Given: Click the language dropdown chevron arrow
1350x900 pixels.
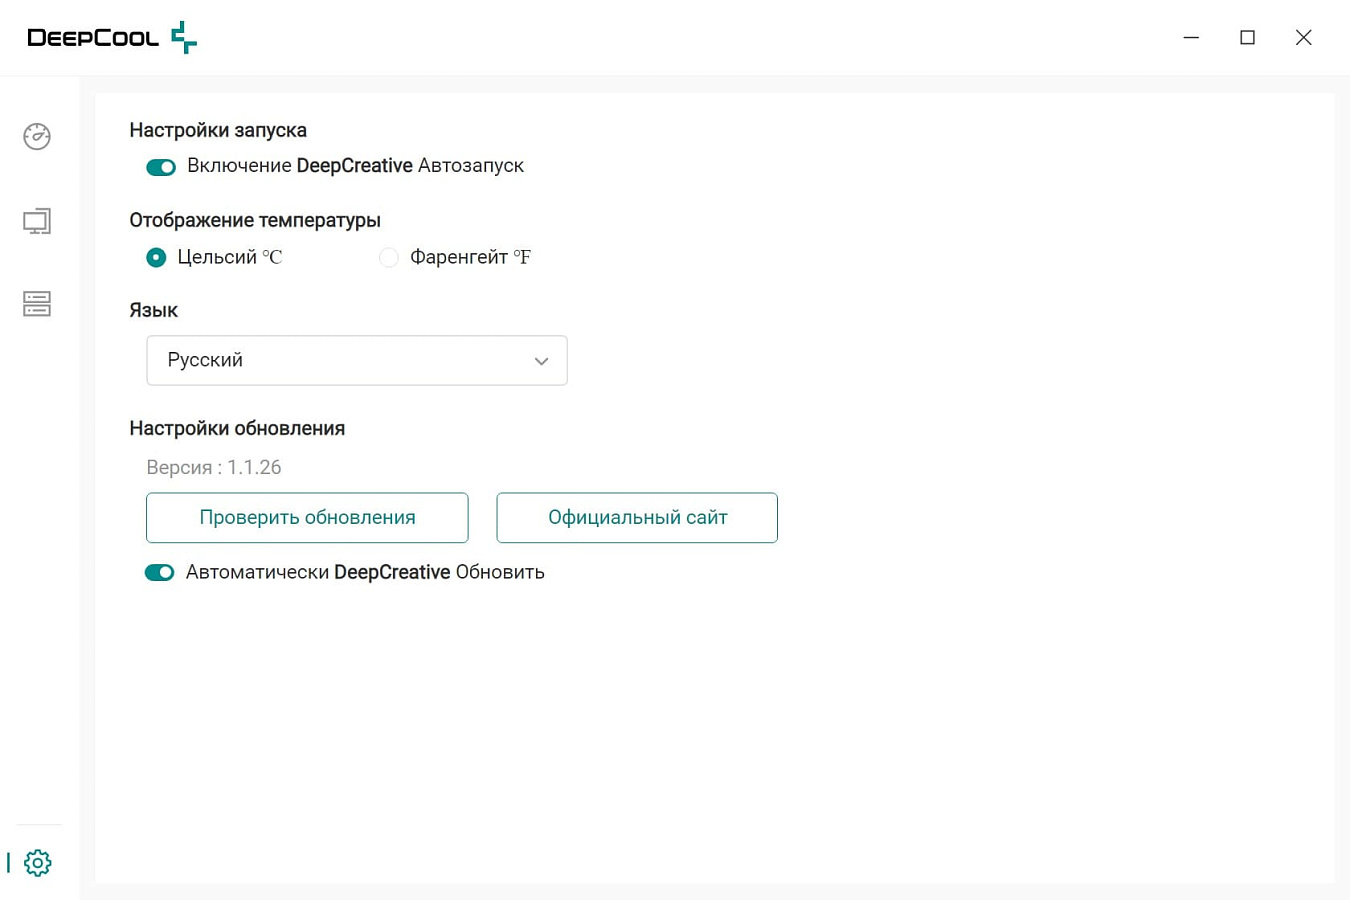Looking at the screenshot, I should click(x=541, y=361).
